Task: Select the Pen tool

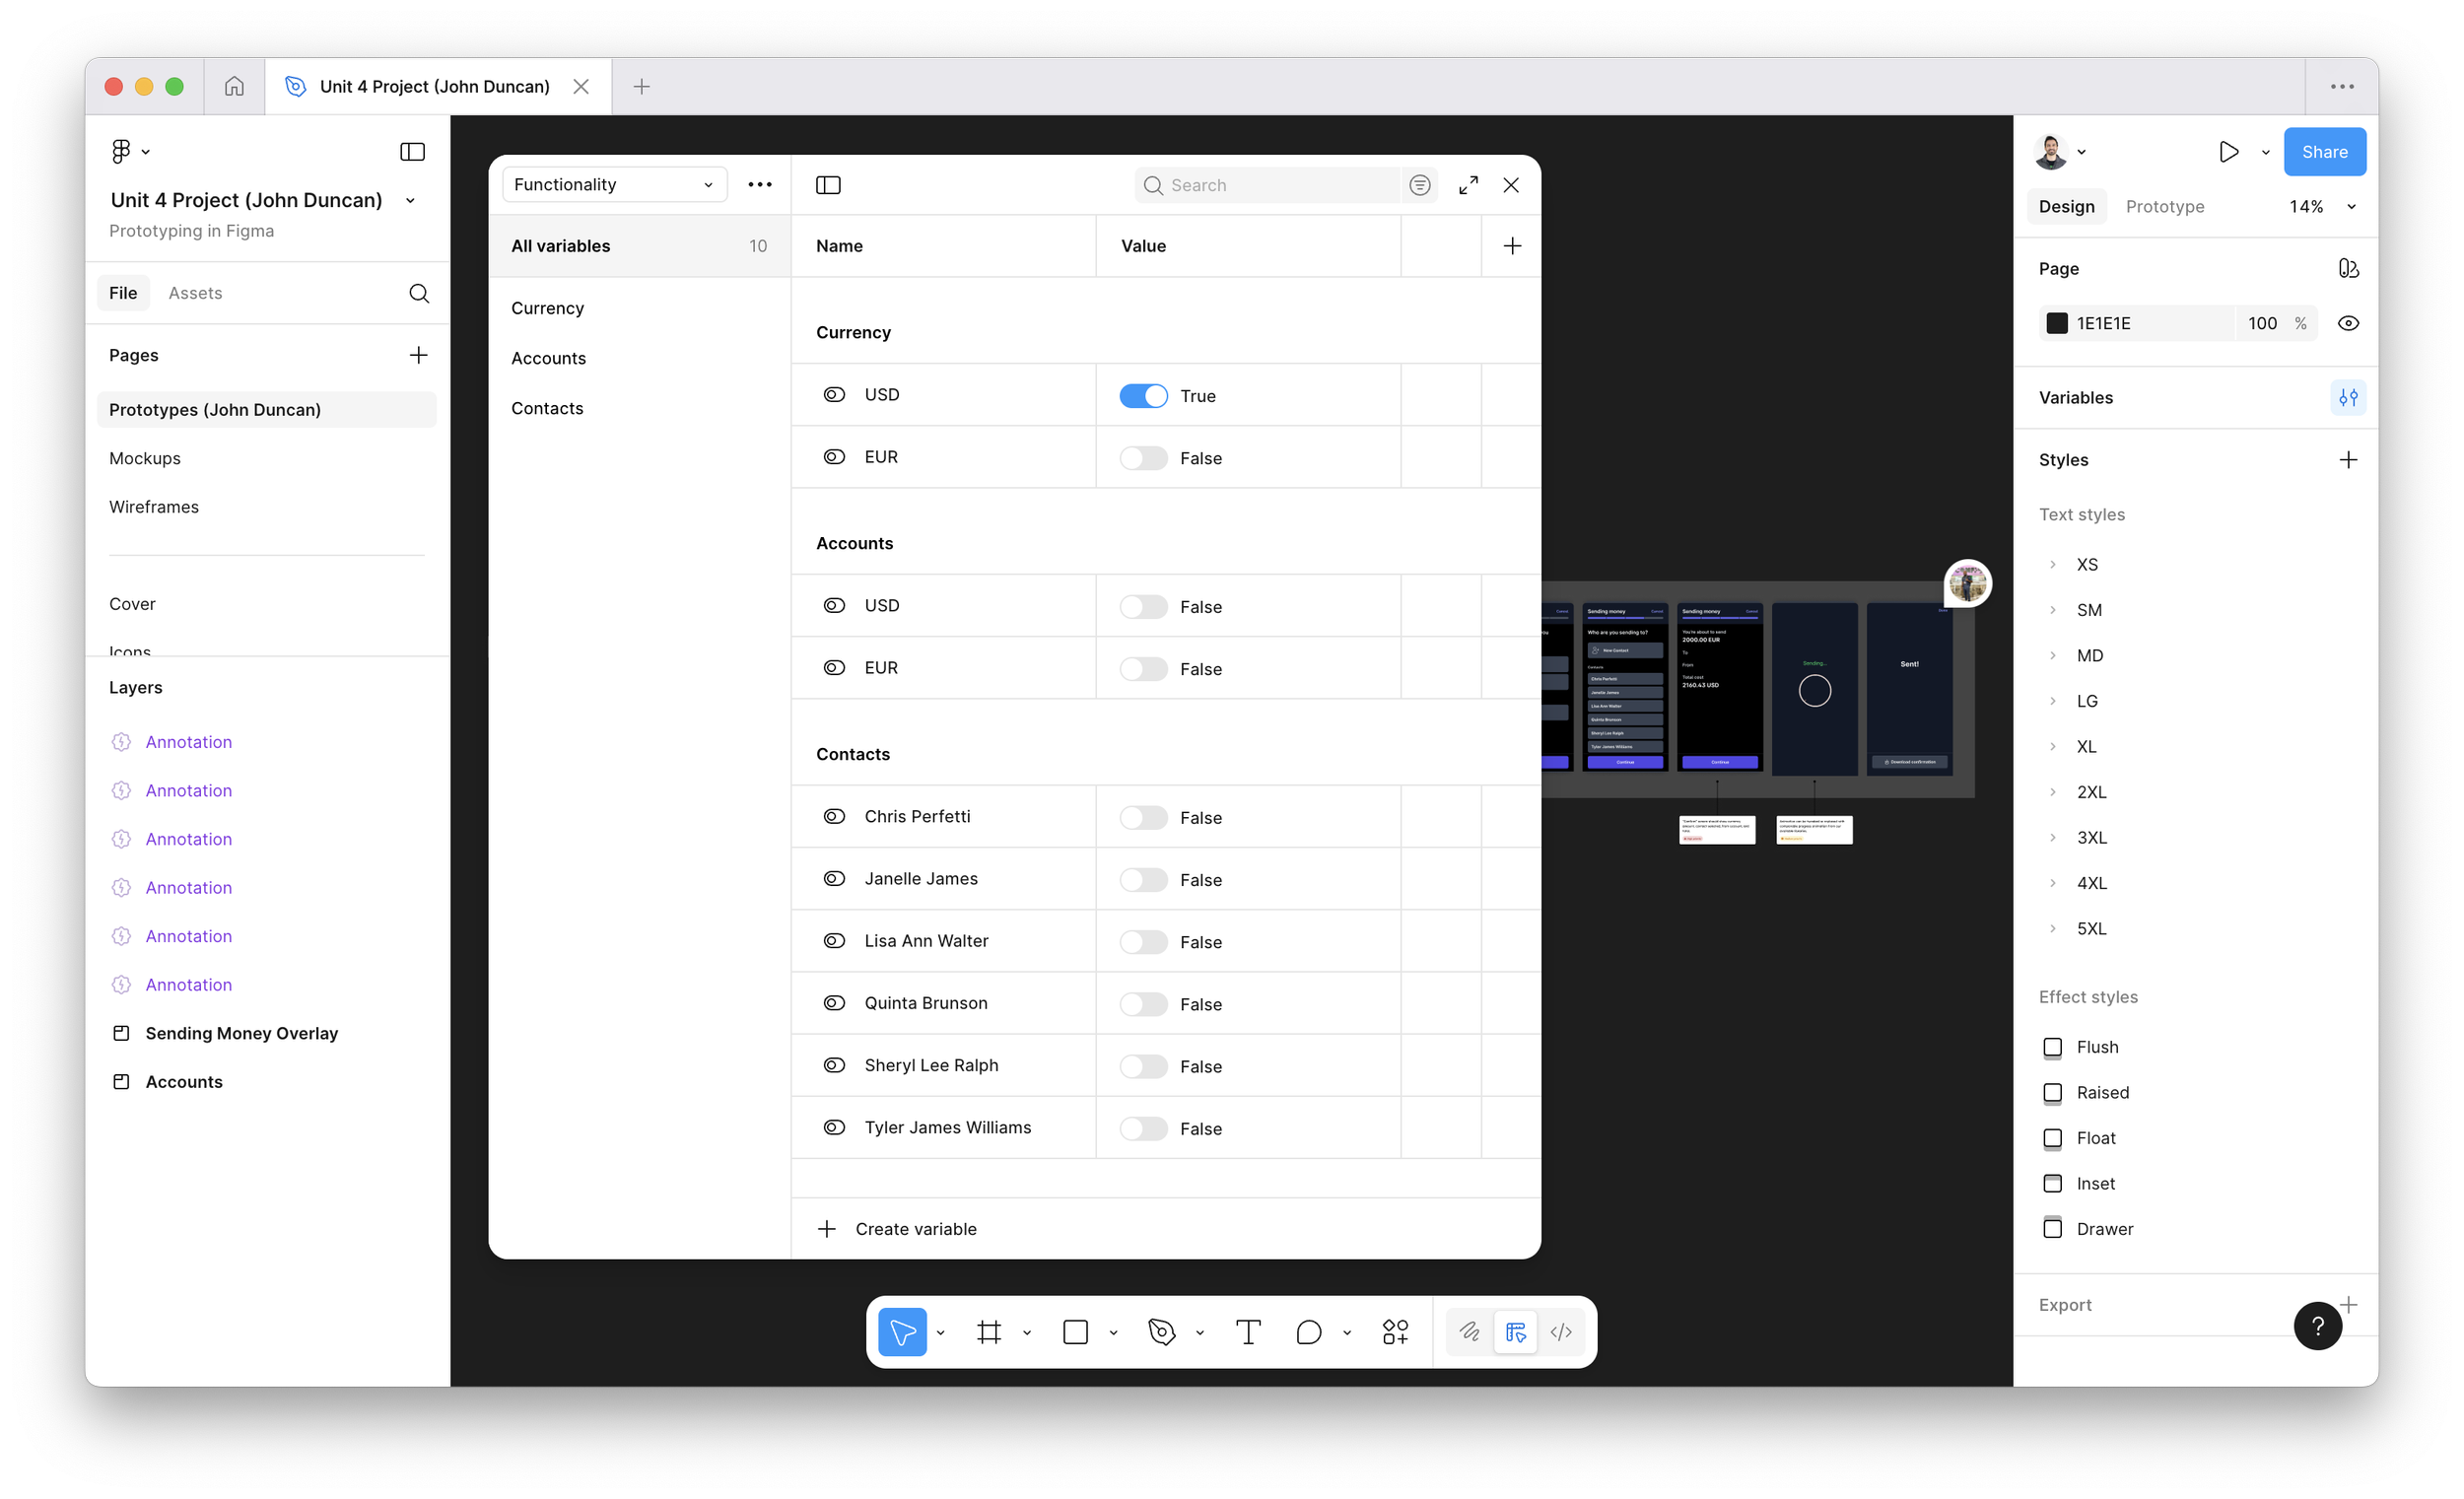Action: coord(1161,1332)
